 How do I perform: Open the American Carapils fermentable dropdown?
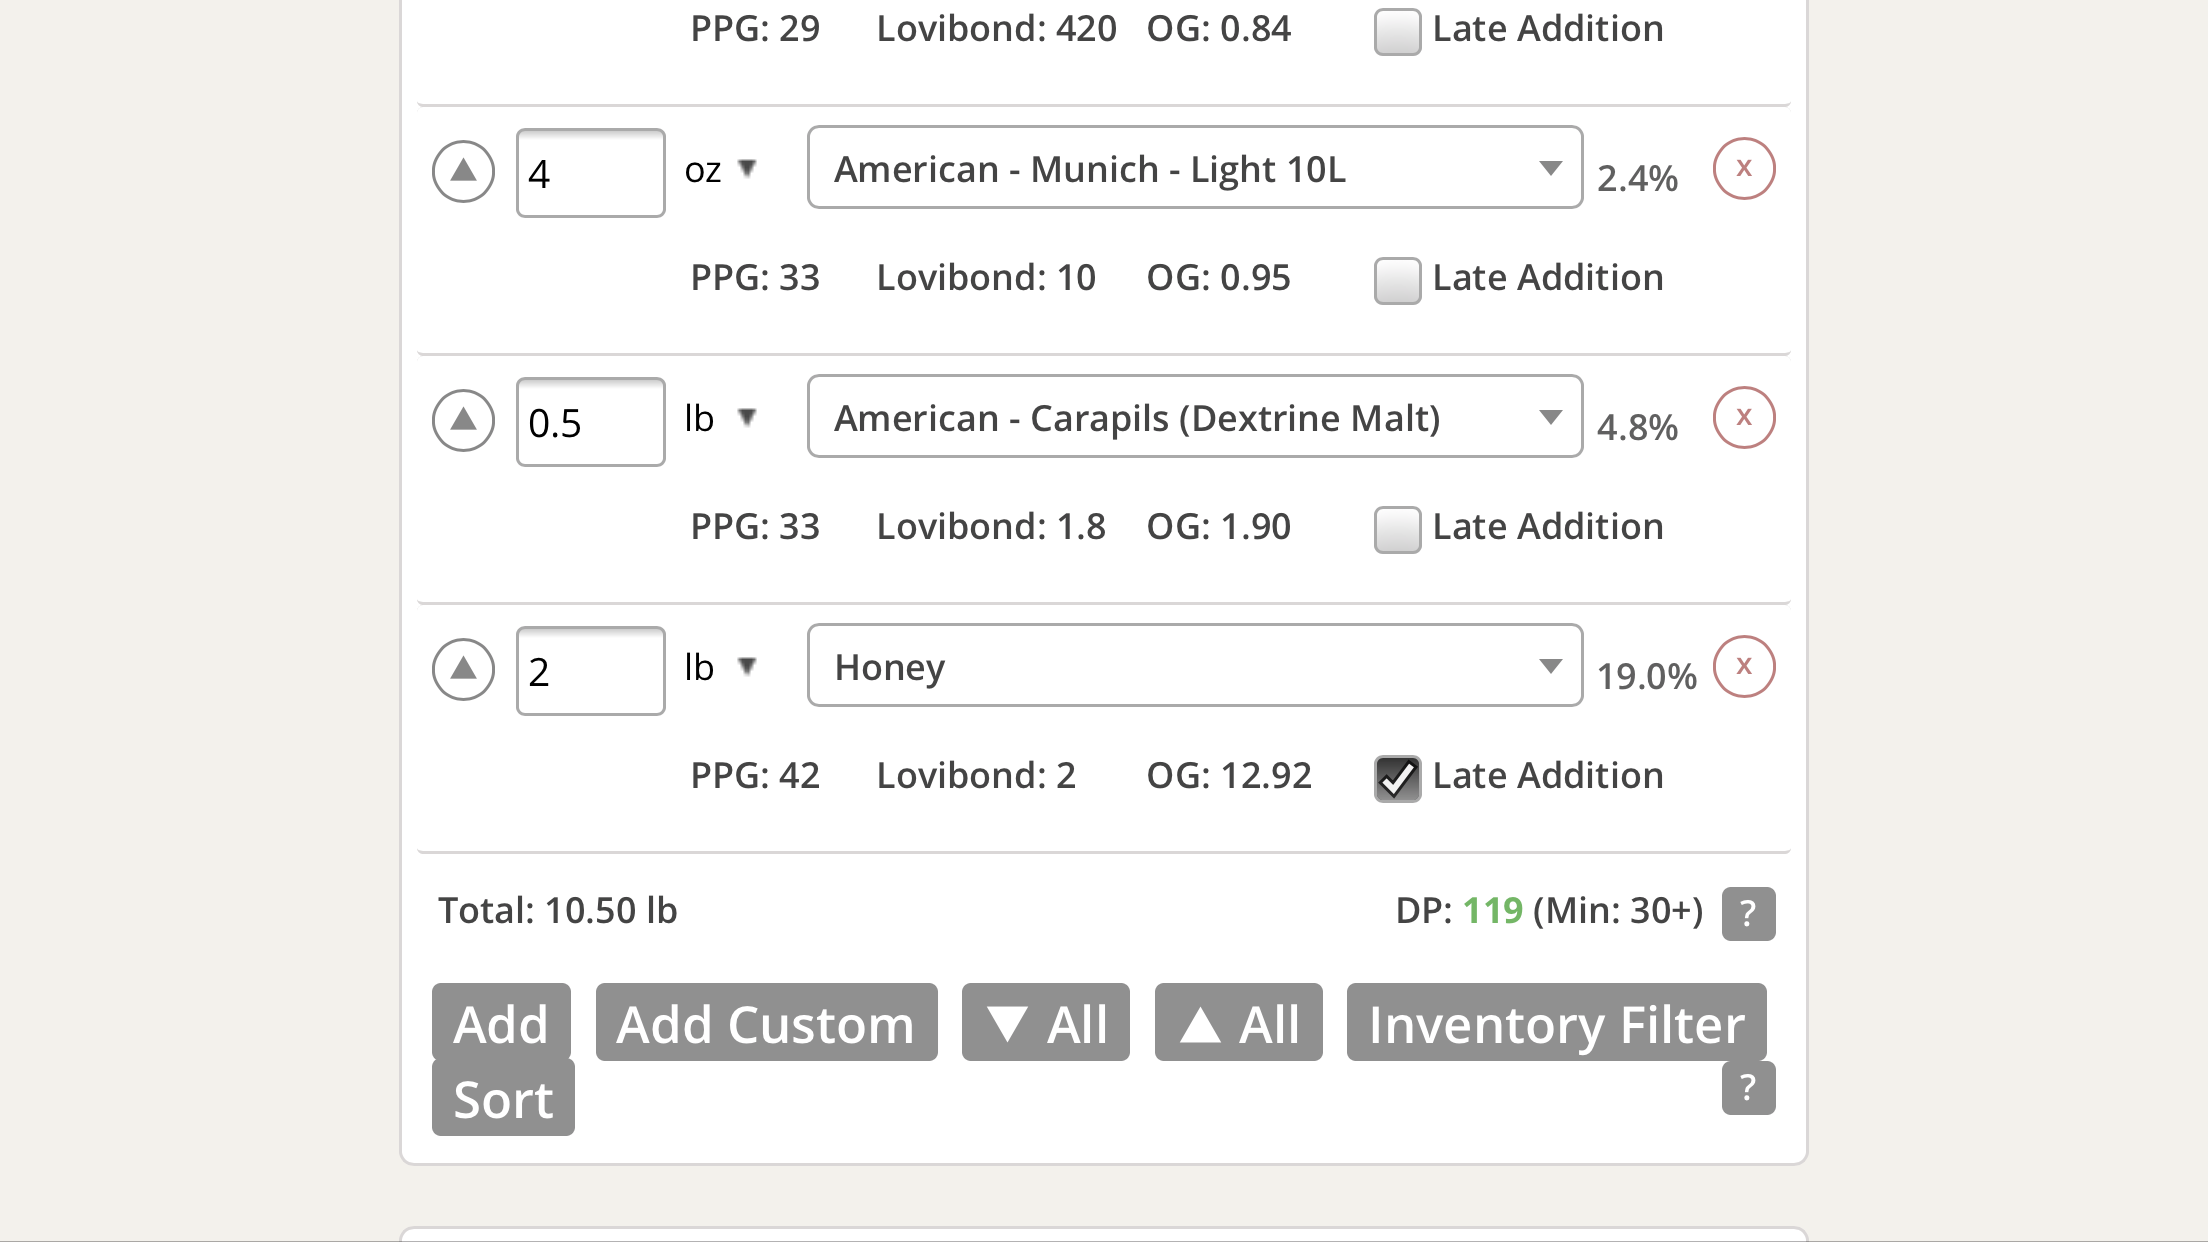1195,417
